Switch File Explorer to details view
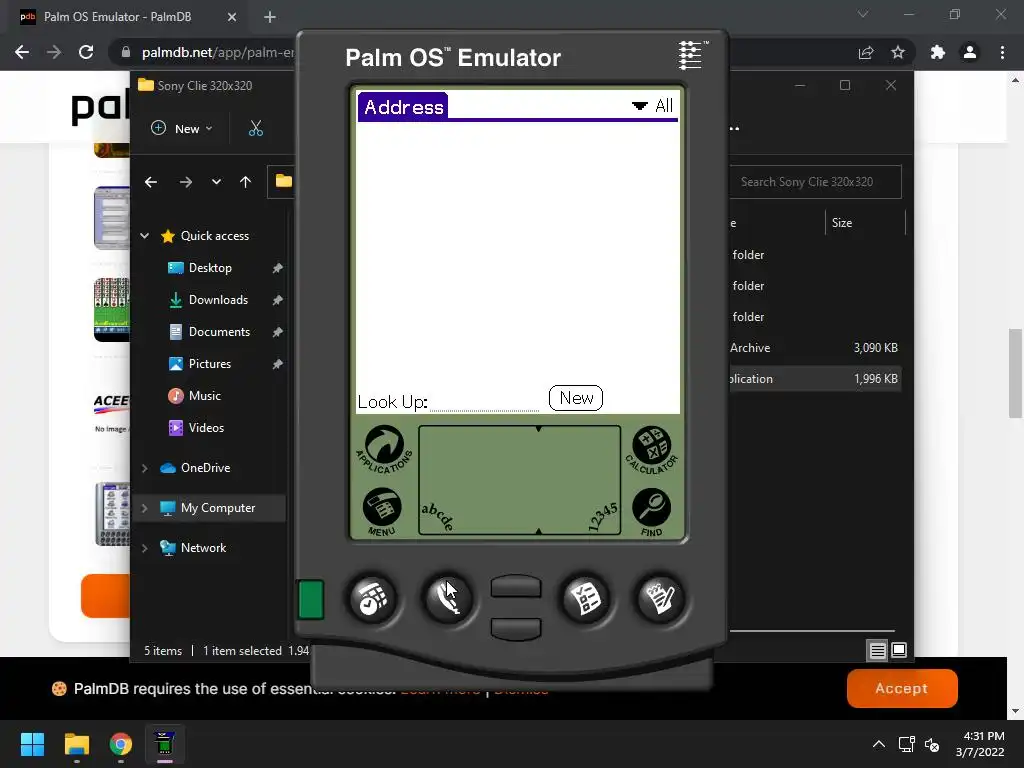Image resolution: width=1024 pixels, height=768 pixels. click(x=877, y=650)
